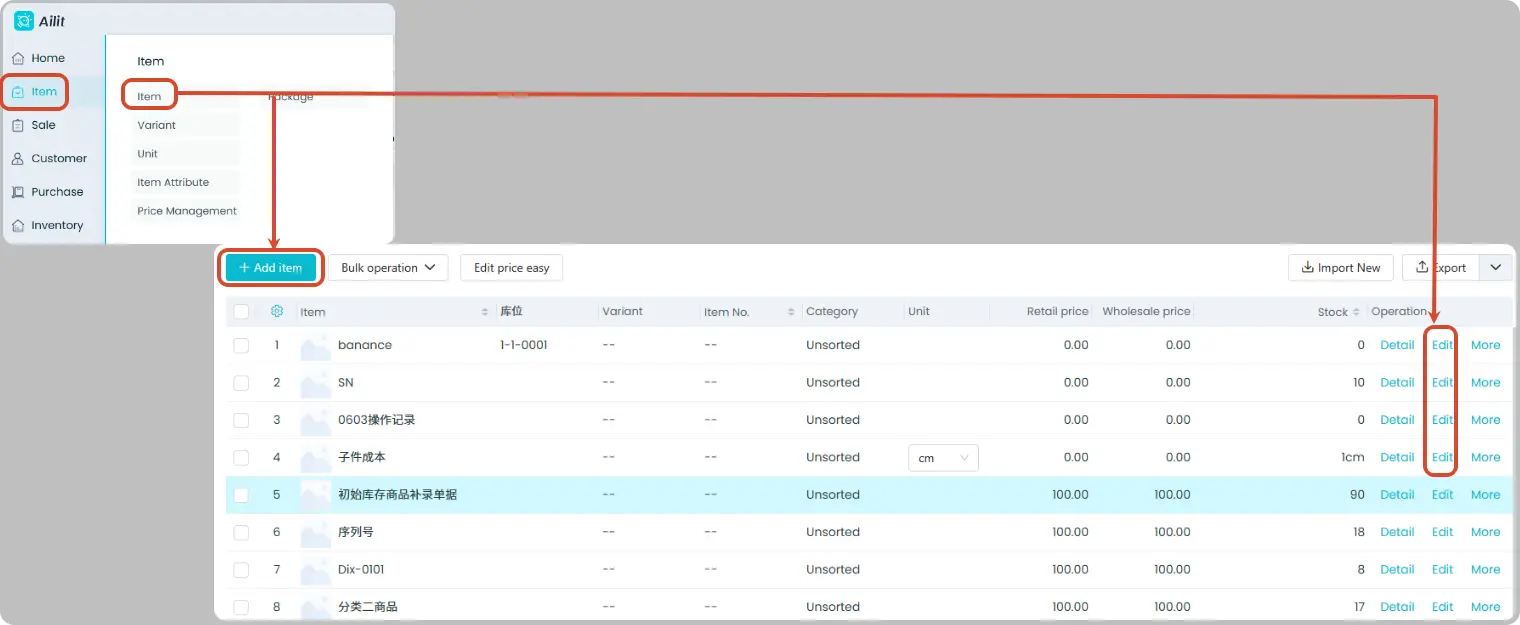Click the Edit price easy button
Image resolution: width=1520 pixels, height=625 pixels.
[512, 268]
